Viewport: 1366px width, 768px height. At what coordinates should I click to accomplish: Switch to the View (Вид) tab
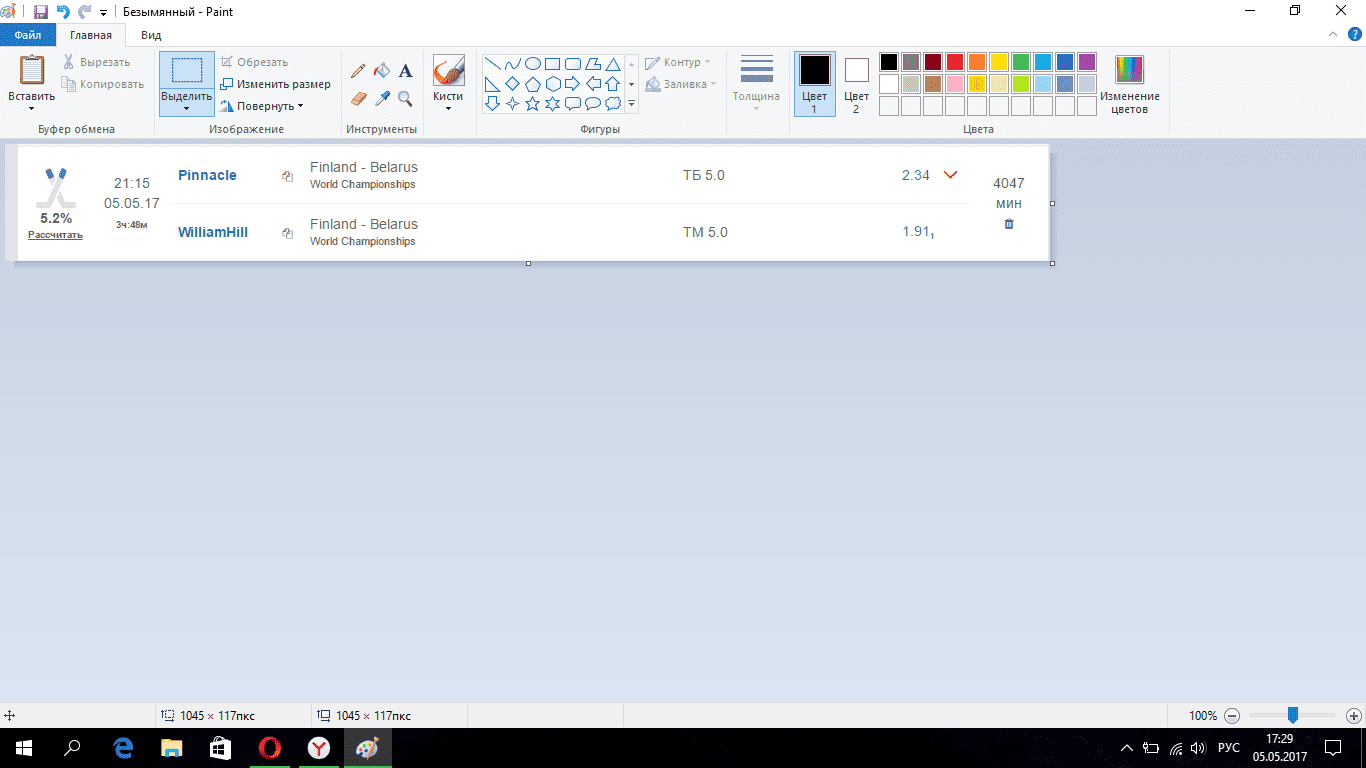[151, 35]
